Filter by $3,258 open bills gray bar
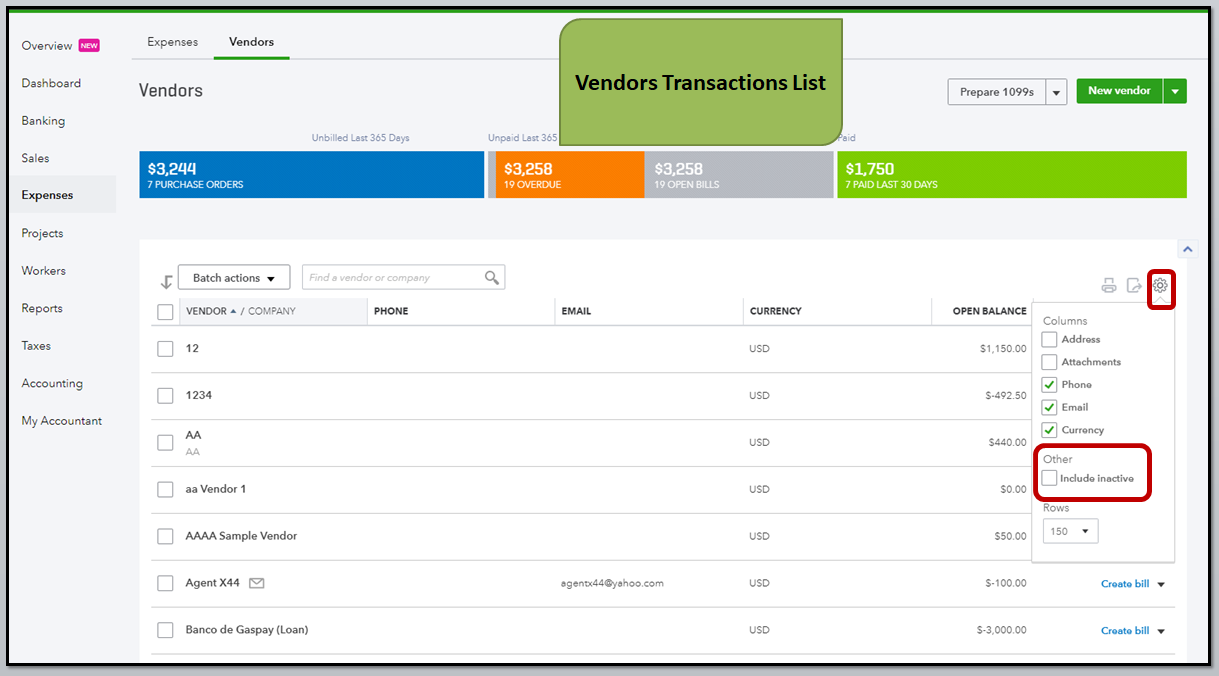1219x676 pixels. 739,175
